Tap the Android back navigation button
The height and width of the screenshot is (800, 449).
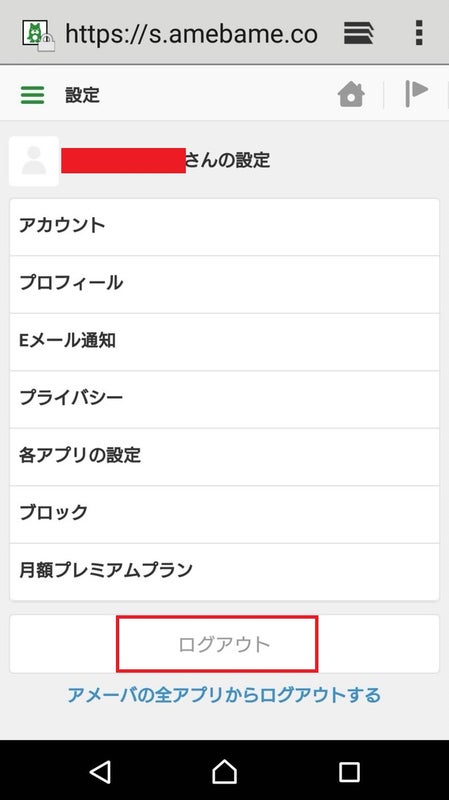(100, 772)
